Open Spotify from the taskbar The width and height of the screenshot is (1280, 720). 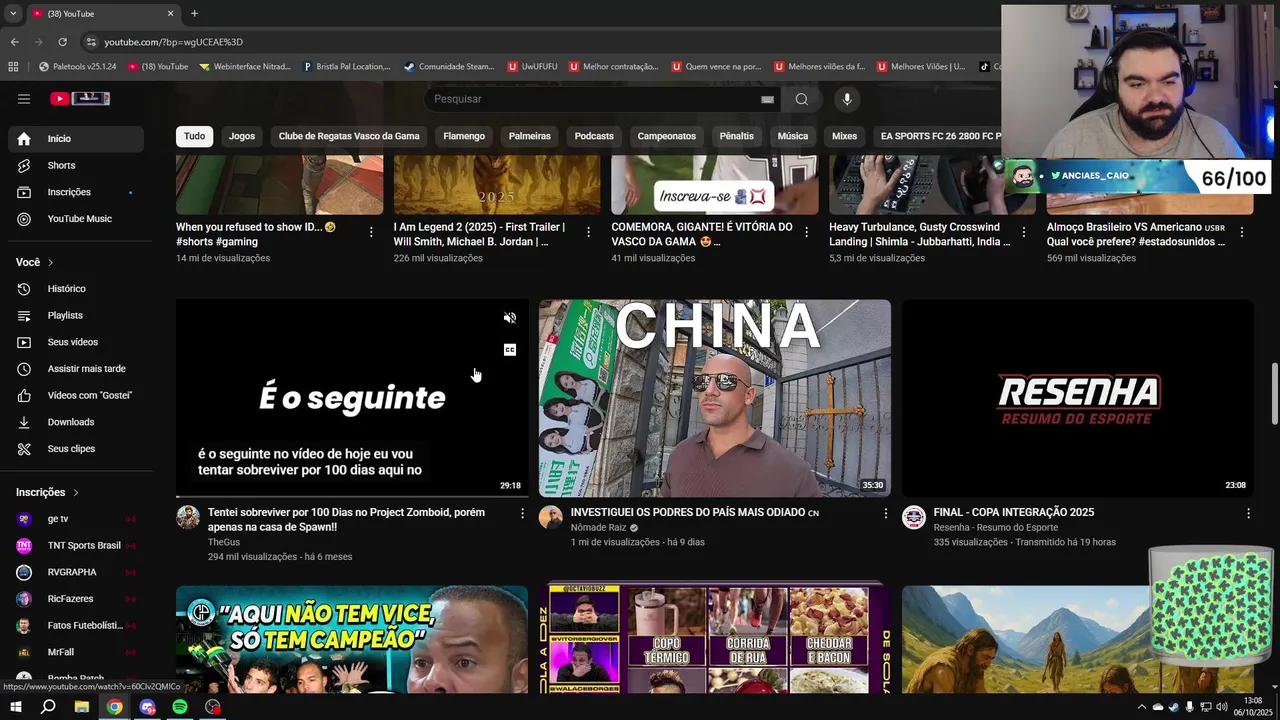[180, 707]
